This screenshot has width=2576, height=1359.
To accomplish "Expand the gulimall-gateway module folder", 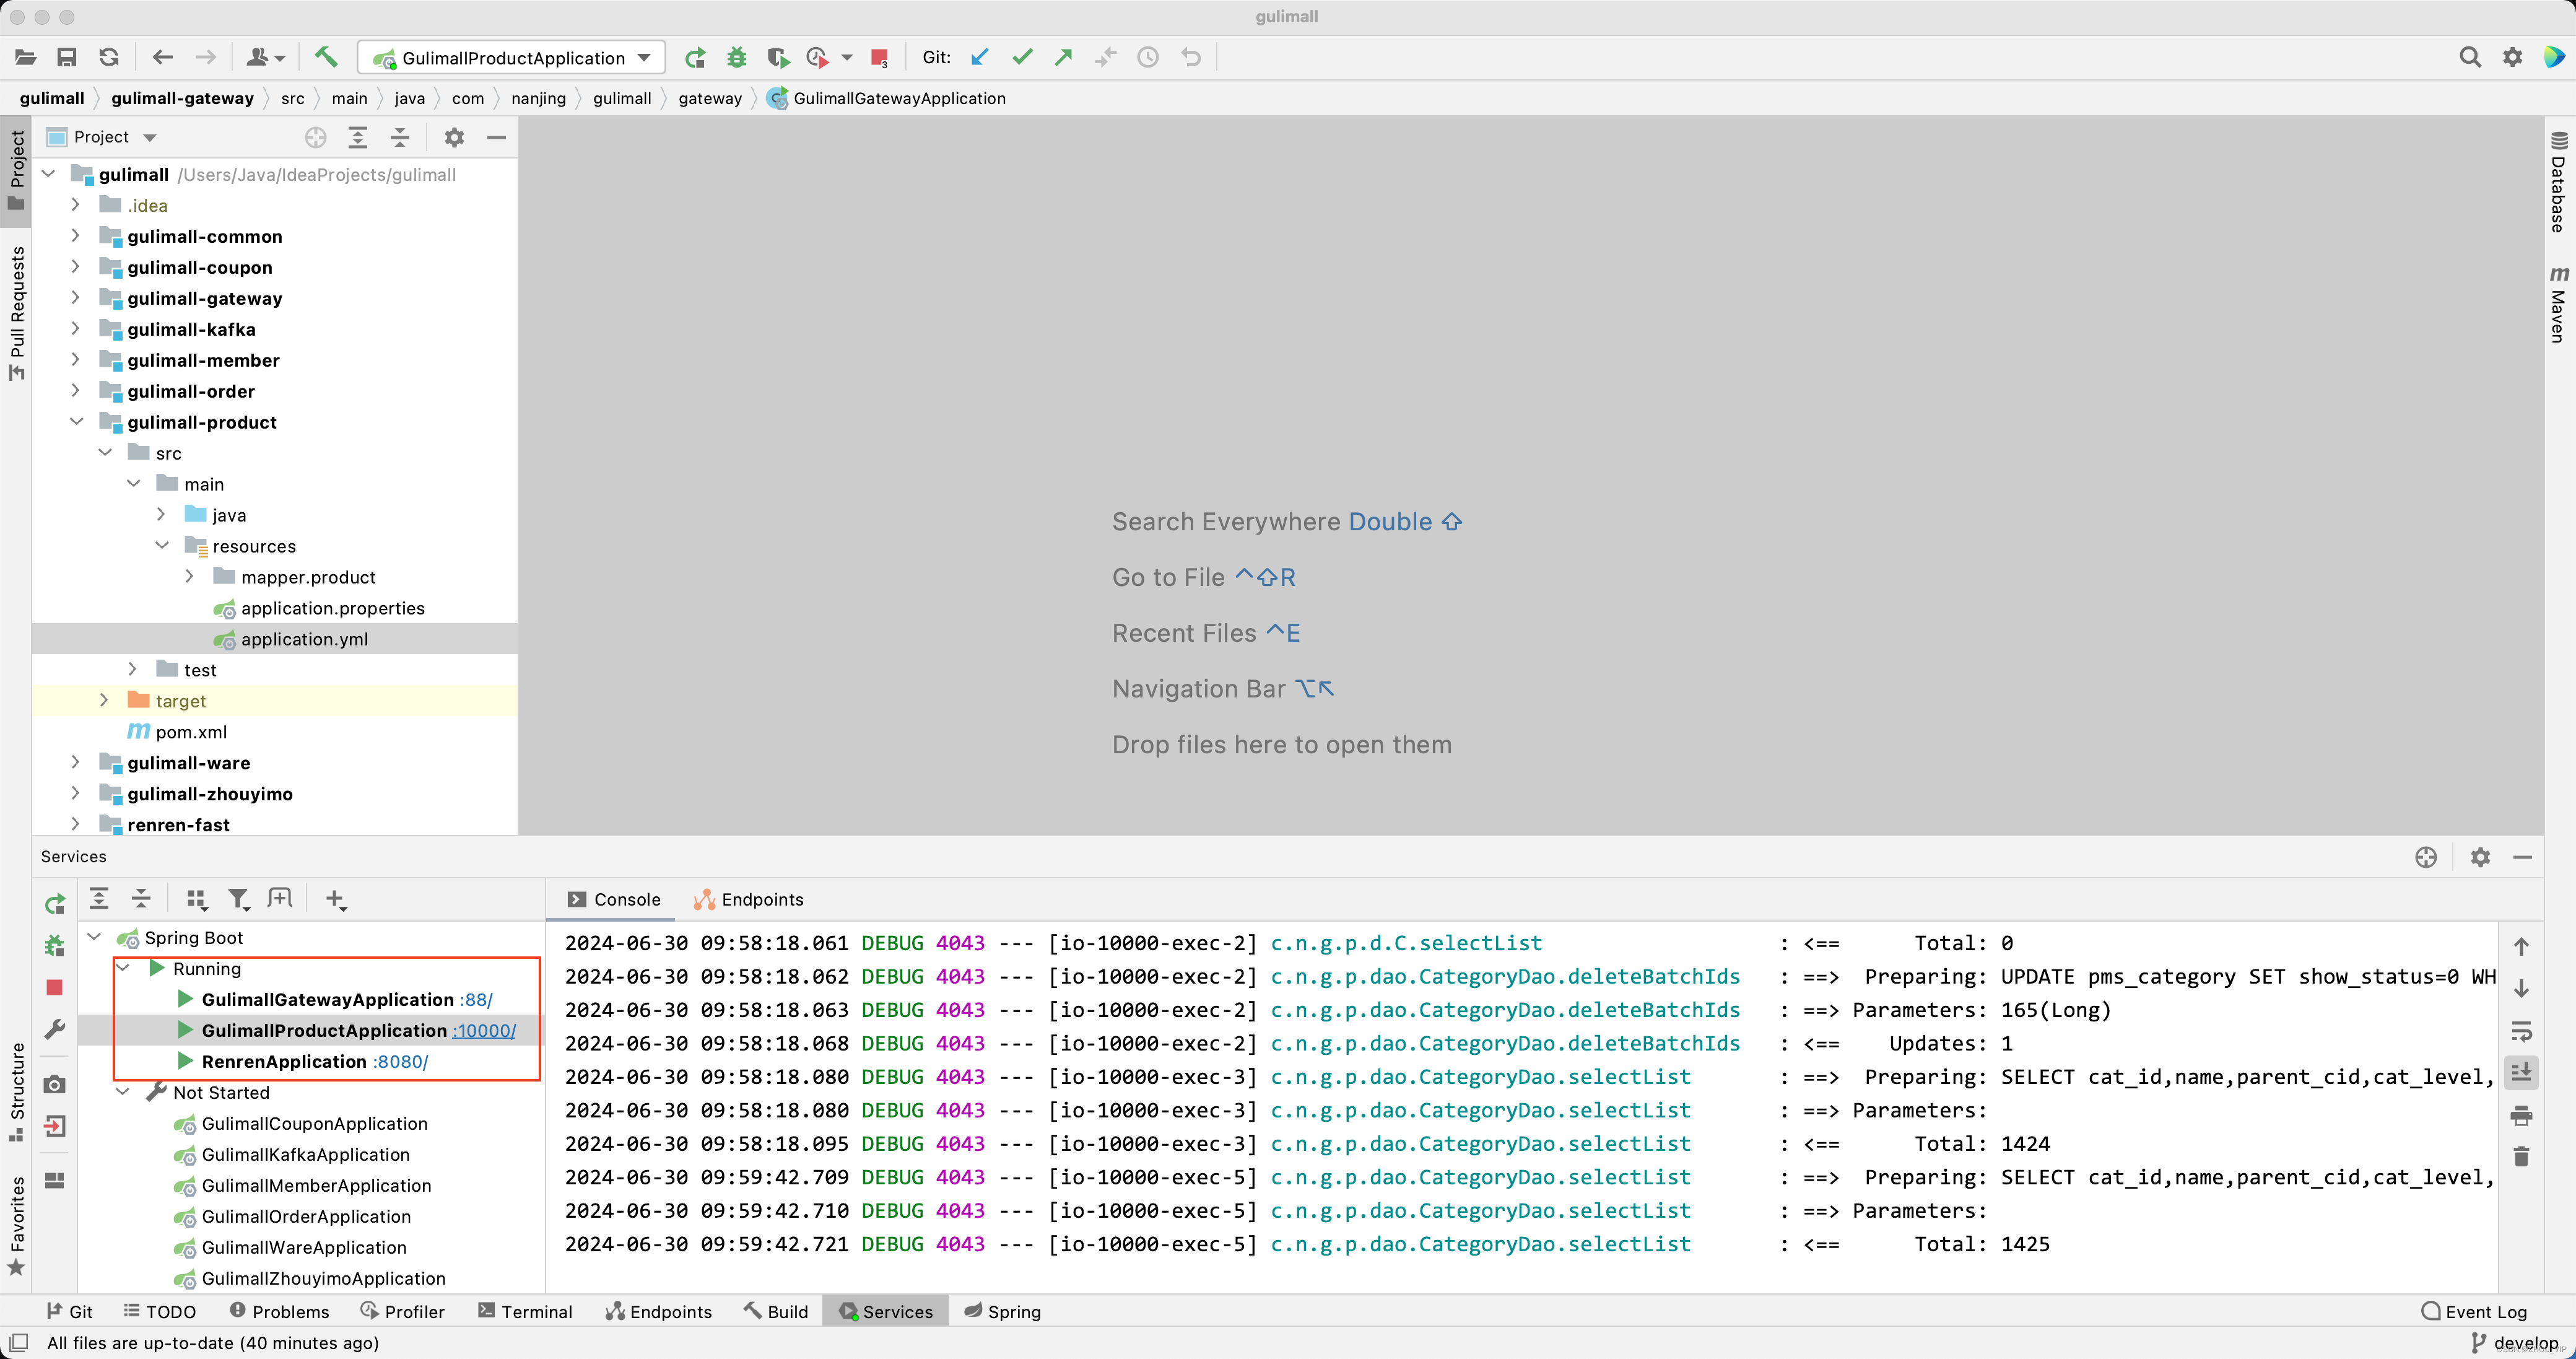I will [75, 298].
